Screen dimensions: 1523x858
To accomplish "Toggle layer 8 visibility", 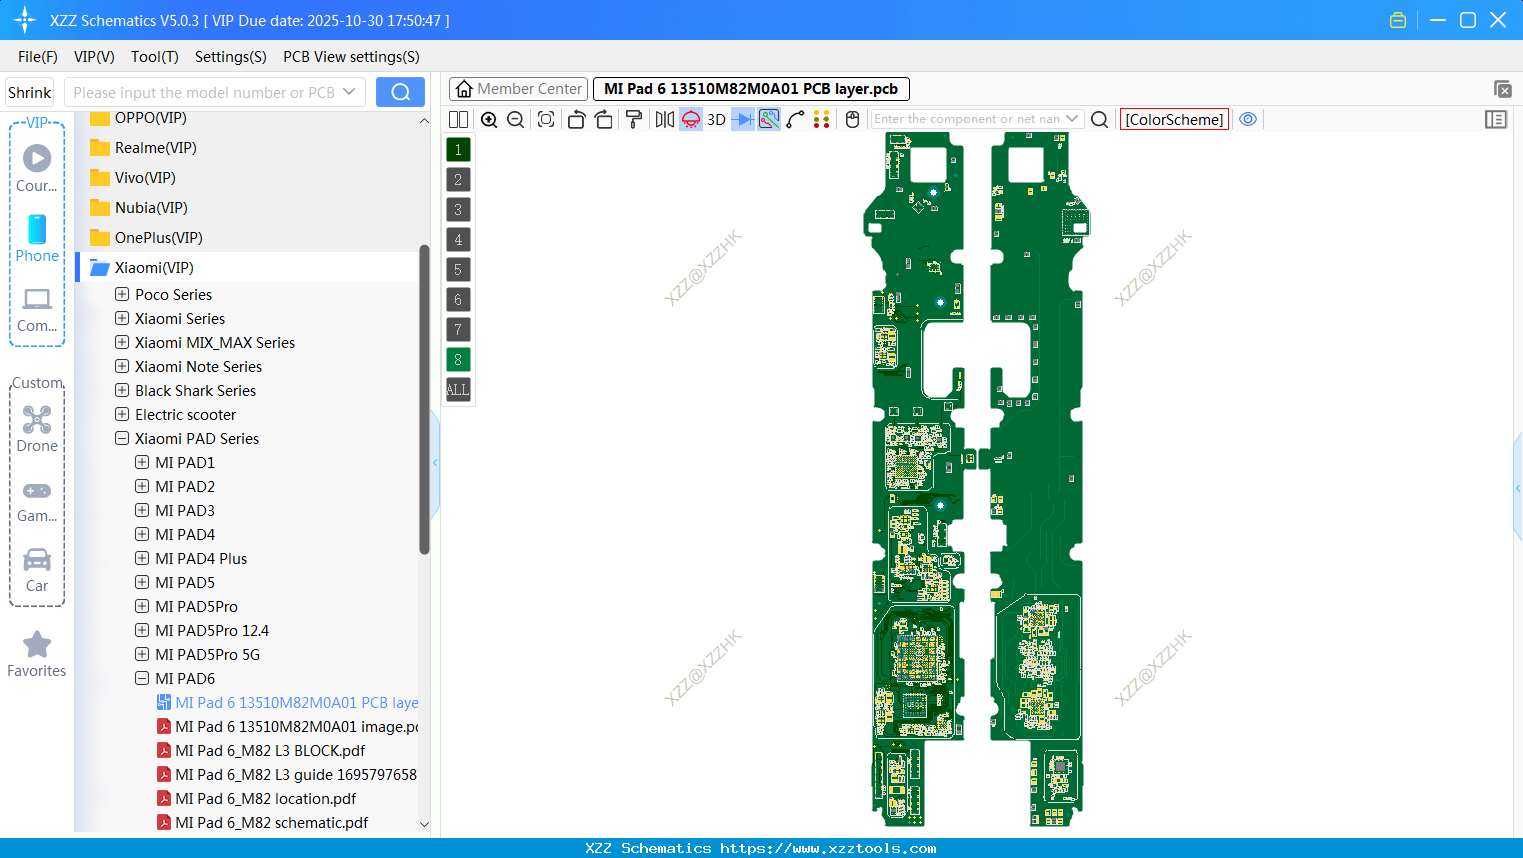I will point(457,359).
